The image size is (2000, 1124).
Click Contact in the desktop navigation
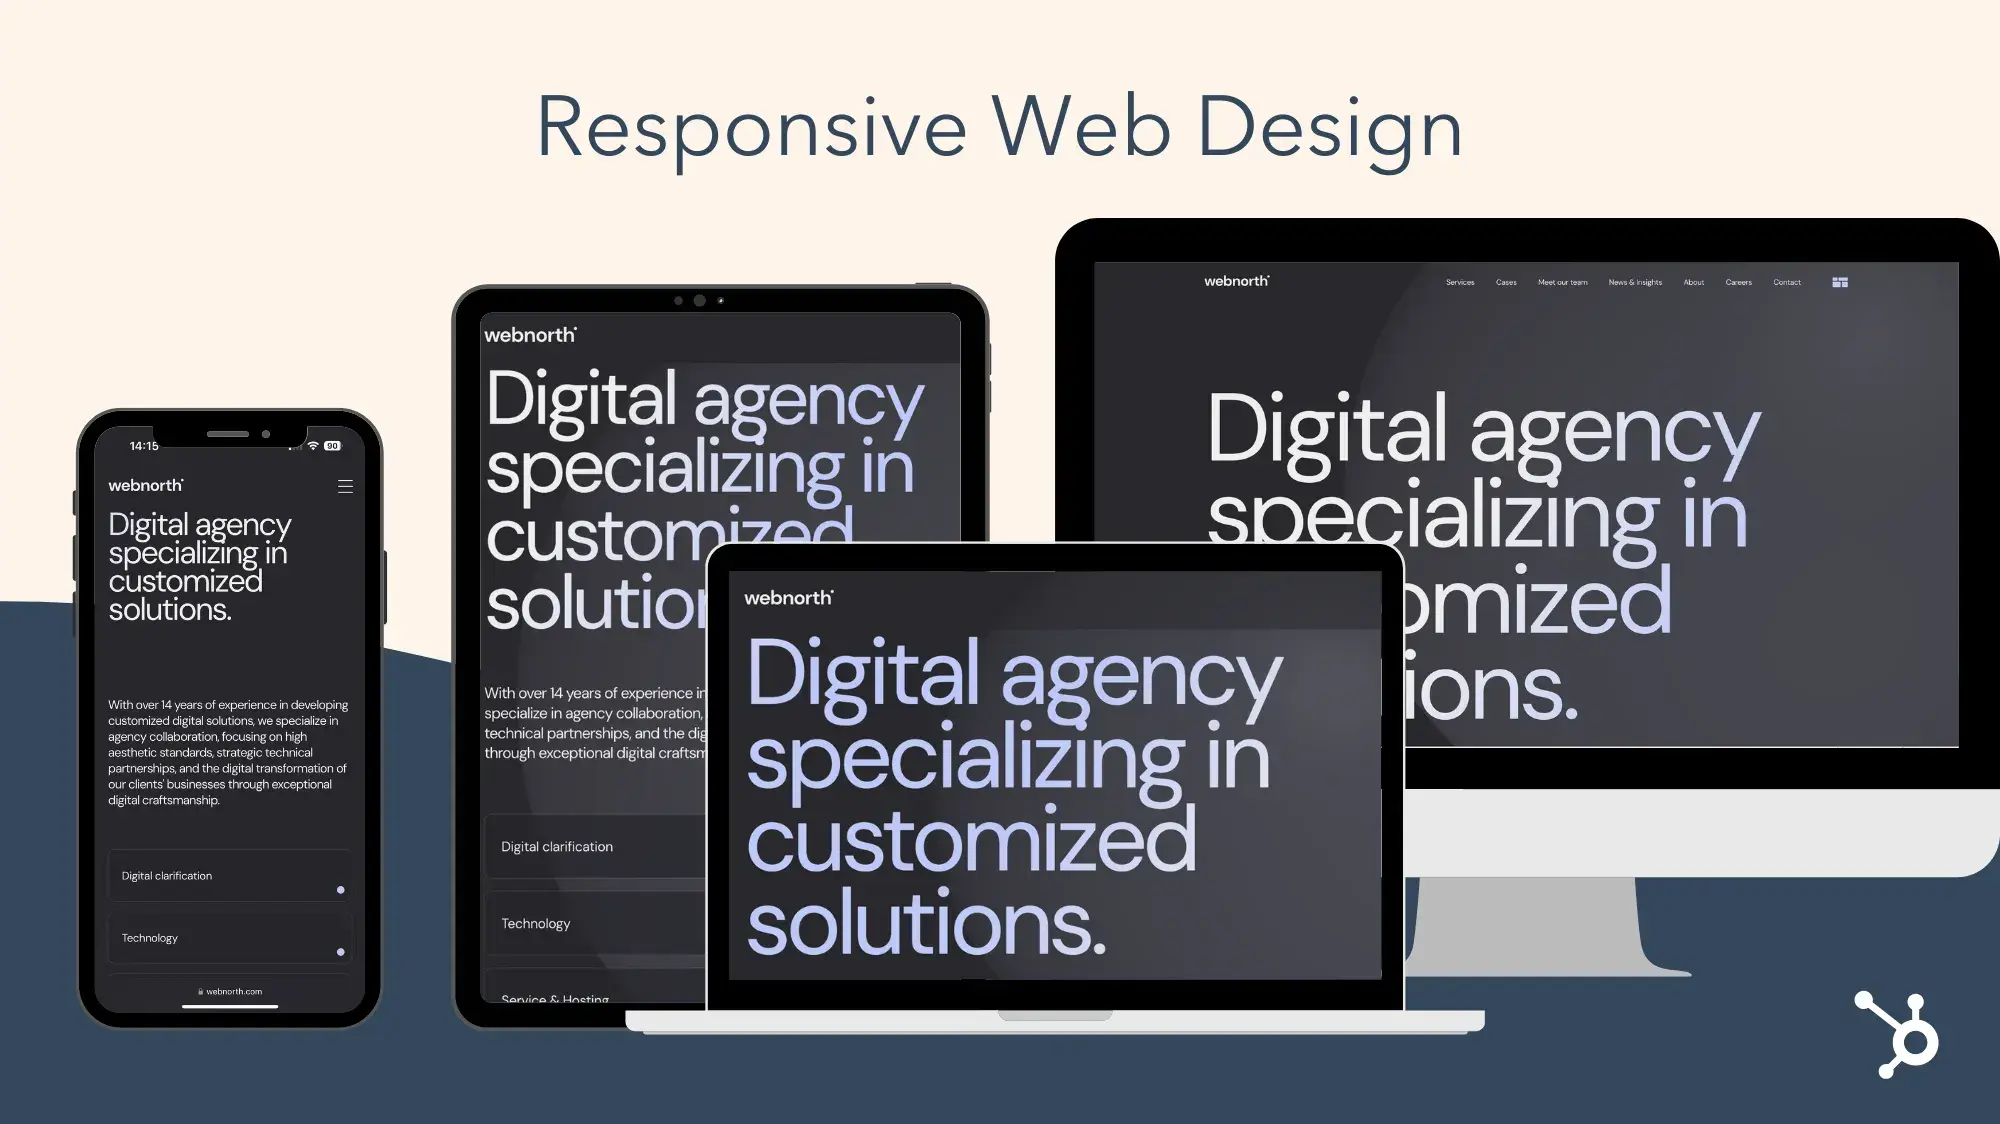point(1786,283)
